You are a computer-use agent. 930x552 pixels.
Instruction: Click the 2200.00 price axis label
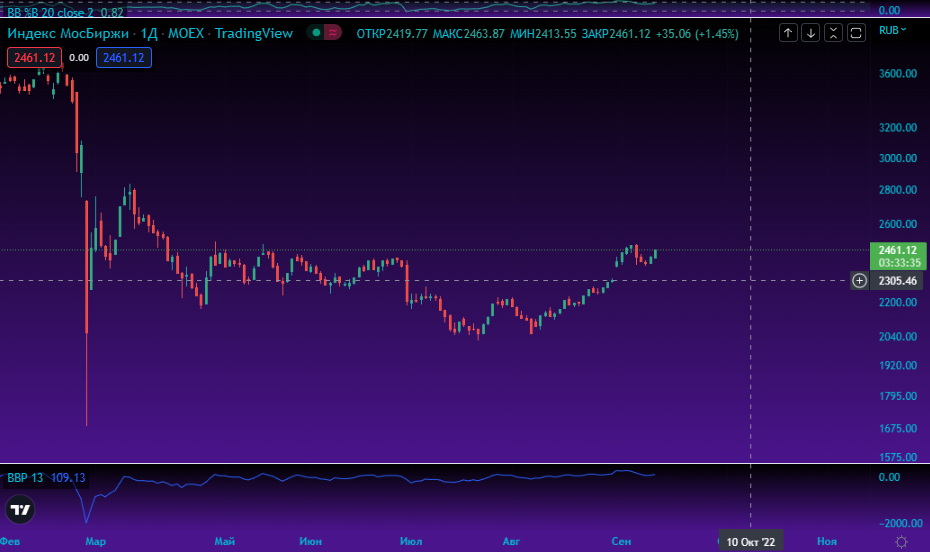click(897, 302)
